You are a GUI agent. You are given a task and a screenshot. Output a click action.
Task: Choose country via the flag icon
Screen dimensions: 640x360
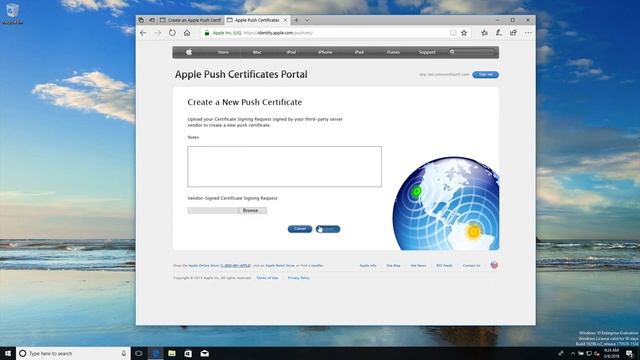click(x=494, y=265)
